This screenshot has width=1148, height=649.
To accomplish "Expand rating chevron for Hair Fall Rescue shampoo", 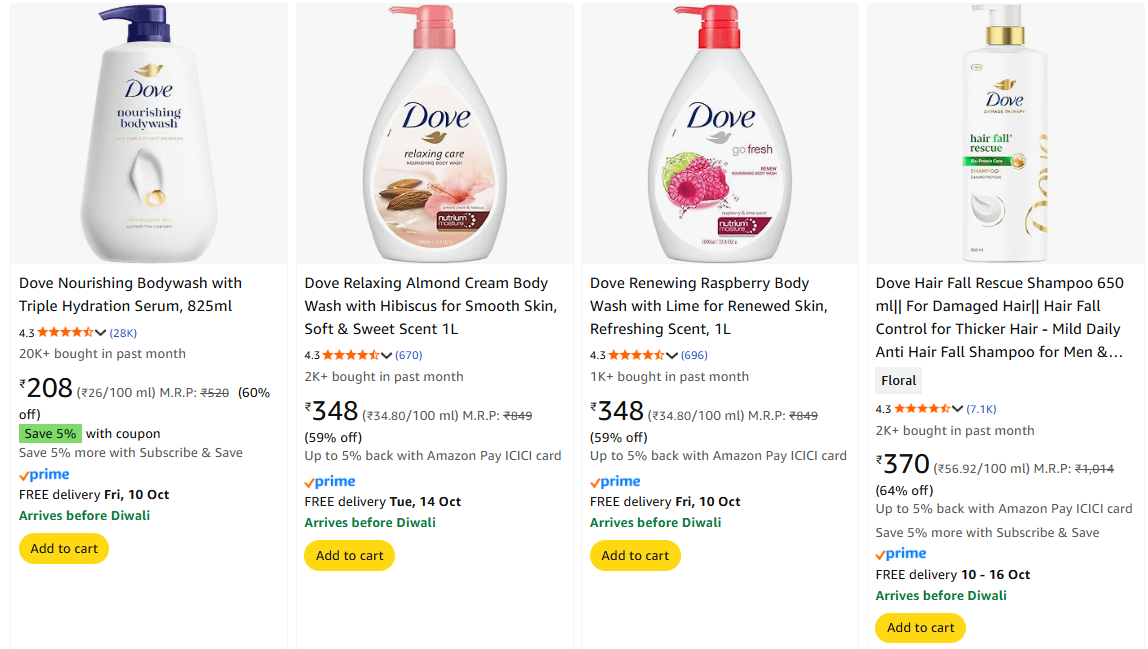I will pos(958,409).
